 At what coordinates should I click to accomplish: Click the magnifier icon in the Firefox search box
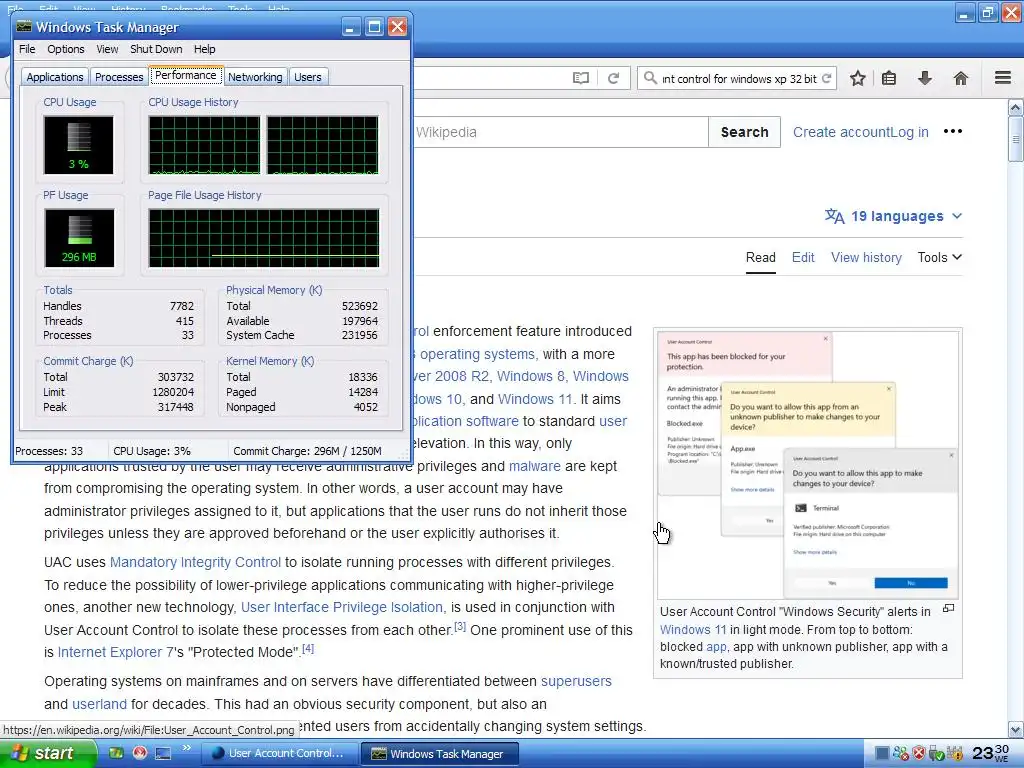(x=650, y=78)
